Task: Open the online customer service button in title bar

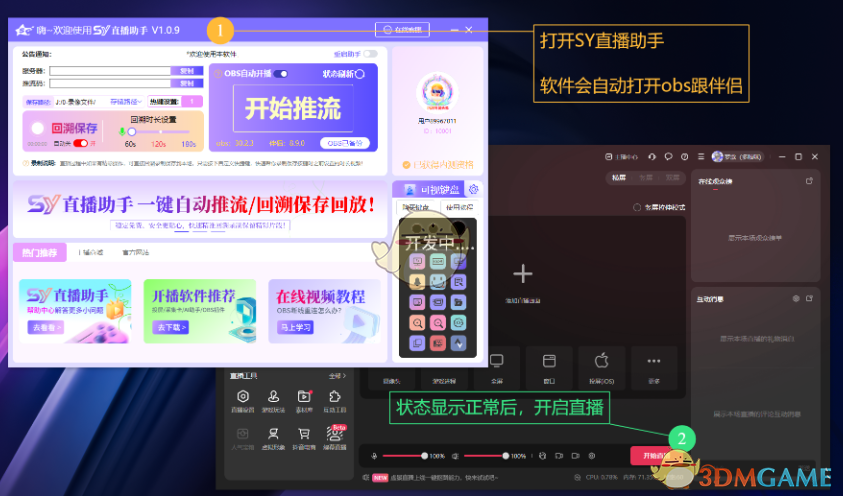Action: tap(402, 30)
